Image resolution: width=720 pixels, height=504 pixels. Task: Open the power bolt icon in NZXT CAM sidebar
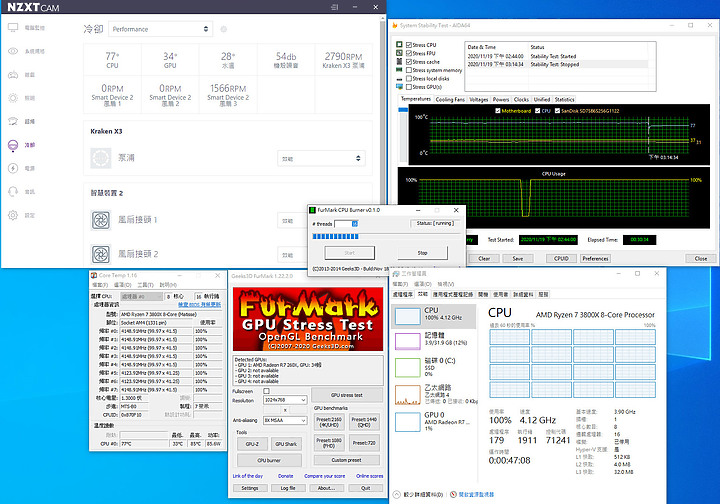(x=13, y=168)
